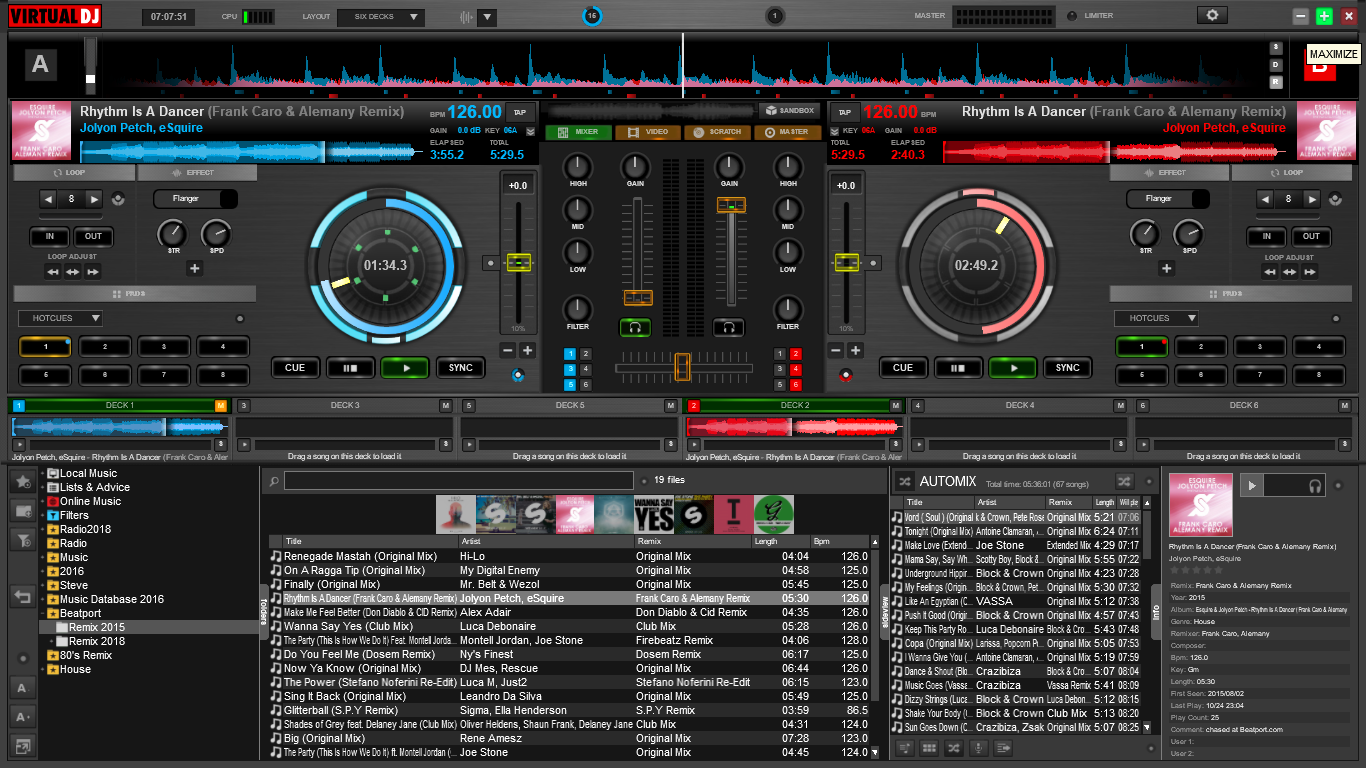Click the playlist options icon at bottom-left of automix

(905, 747)
